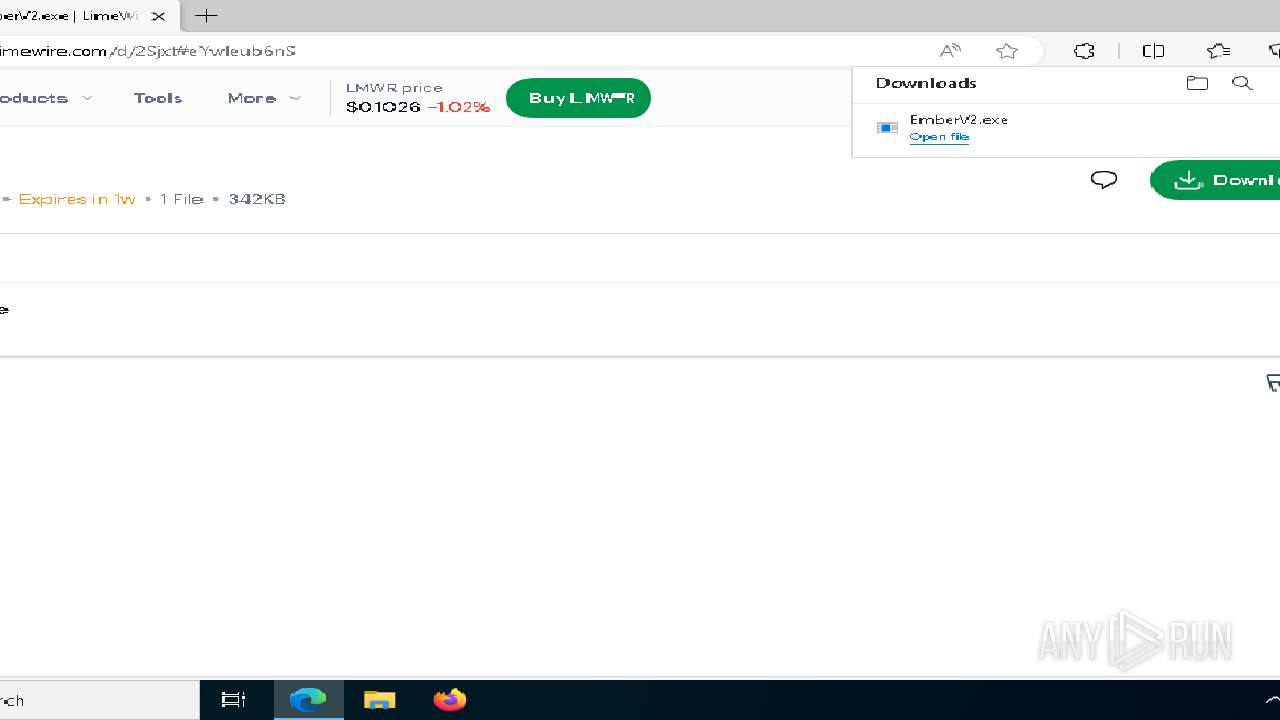
Task: Click the EmberV2.exe file icon
Action: pos(887,128)
